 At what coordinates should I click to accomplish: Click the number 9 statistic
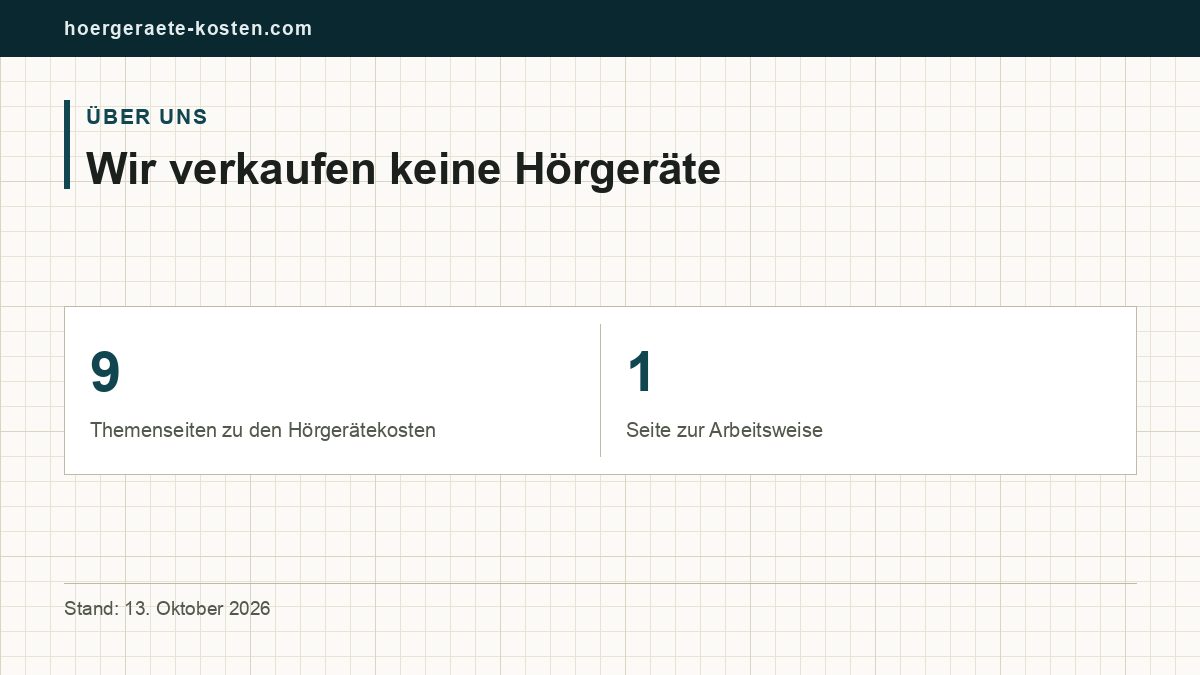(105, 372)
